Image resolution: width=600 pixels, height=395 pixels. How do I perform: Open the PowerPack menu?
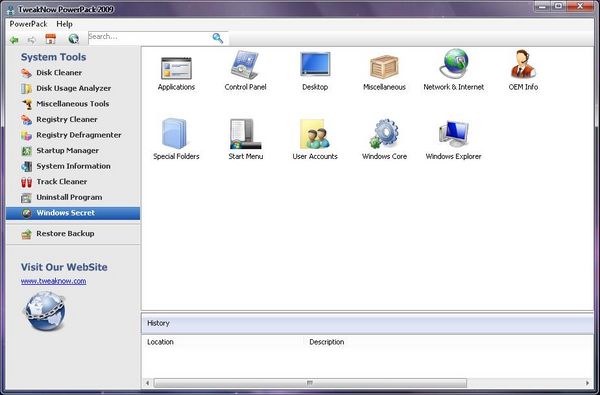coord(28,24)
